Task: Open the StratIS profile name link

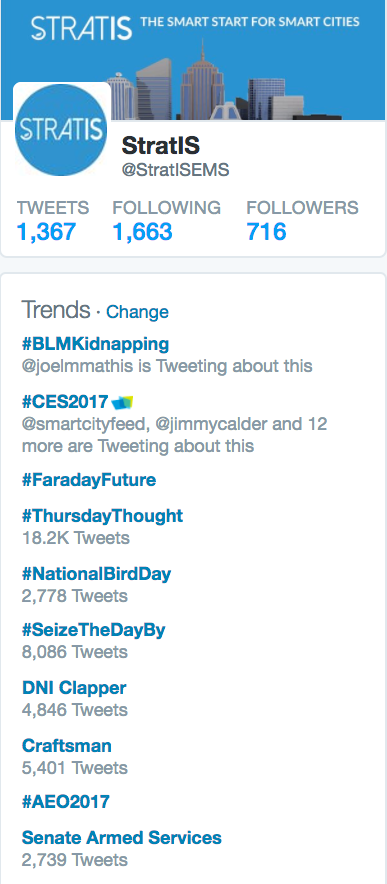Action: [x=161, y=146]
